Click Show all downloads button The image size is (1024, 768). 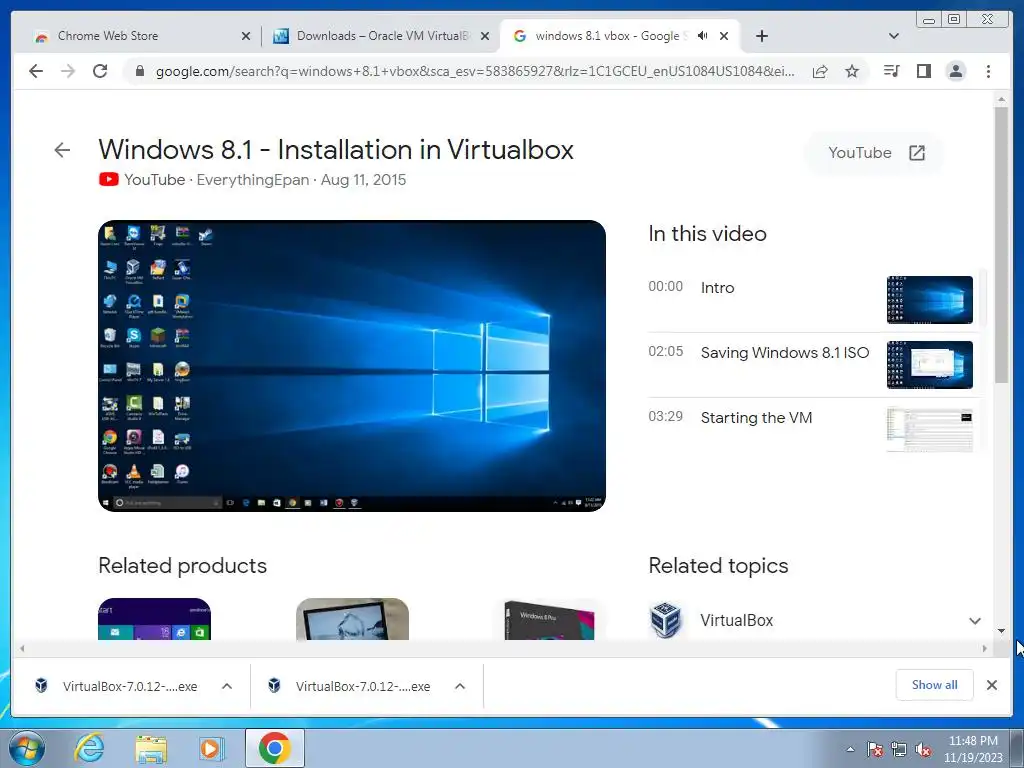tap(935, 684)
